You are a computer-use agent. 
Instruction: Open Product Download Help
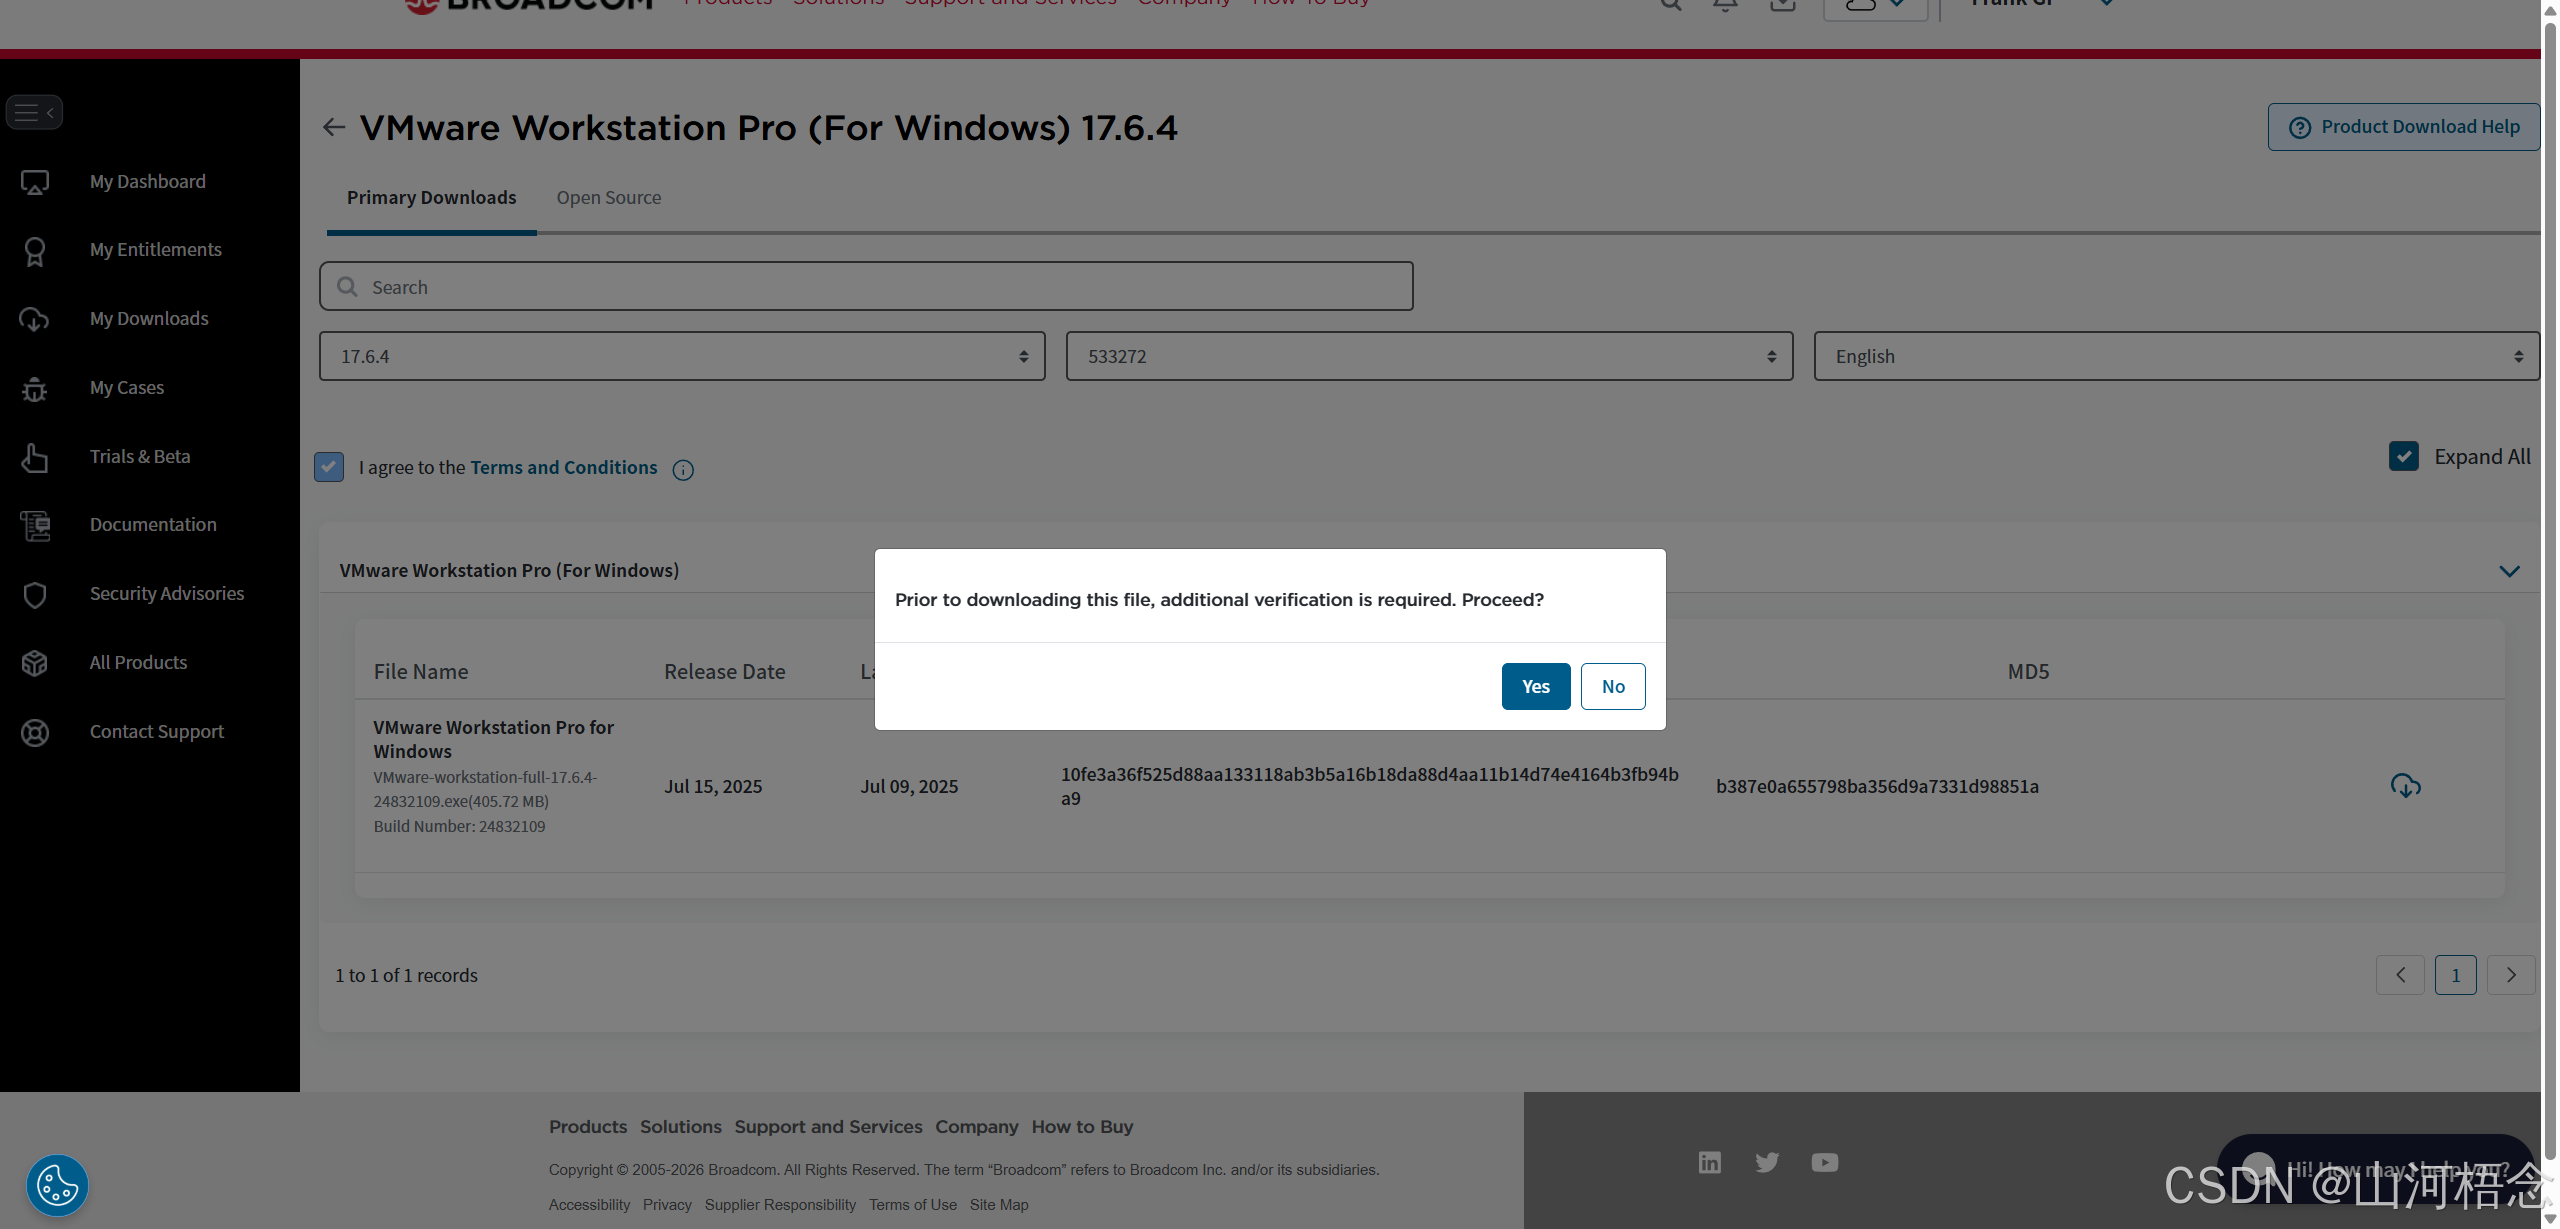(2404, 127)
